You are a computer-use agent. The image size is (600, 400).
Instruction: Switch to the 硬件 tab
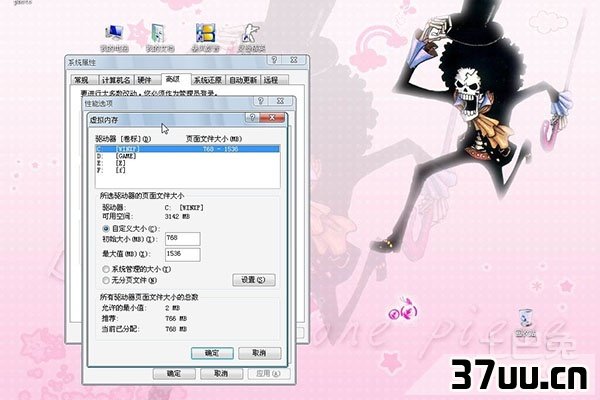(147, 80)
